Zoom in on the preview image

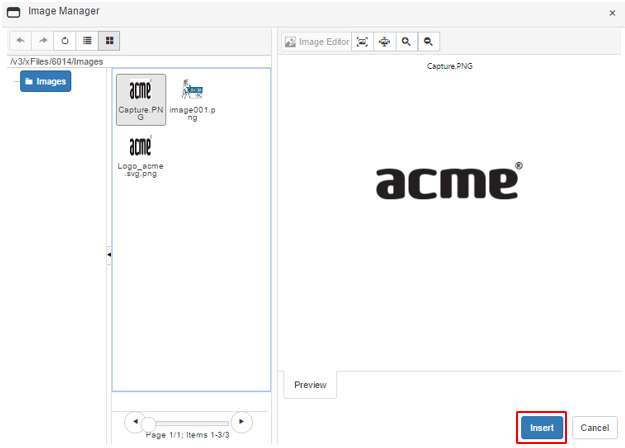click(x=406, y=42)
